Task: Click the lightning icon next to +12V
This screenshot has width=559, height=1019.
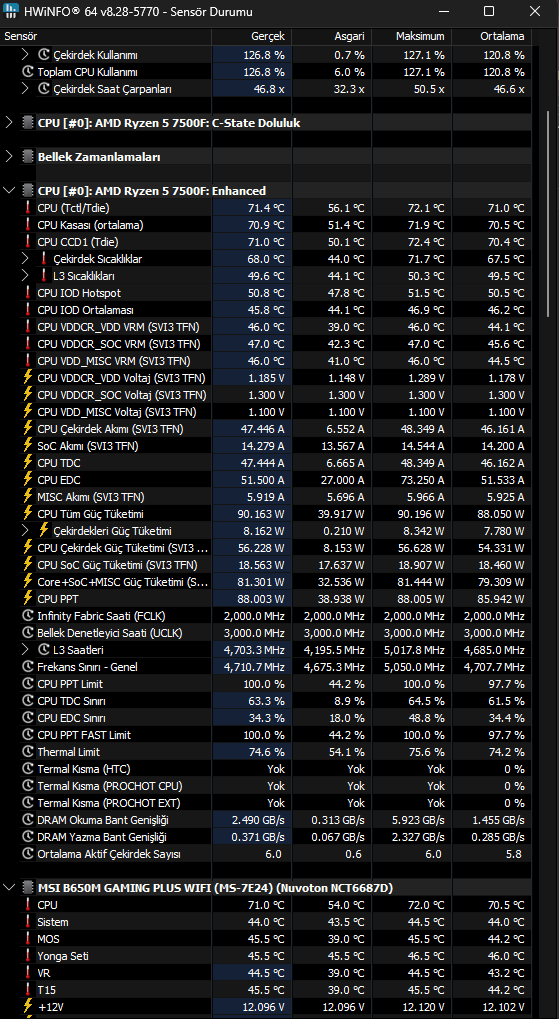Action: tap(28, 1007)
